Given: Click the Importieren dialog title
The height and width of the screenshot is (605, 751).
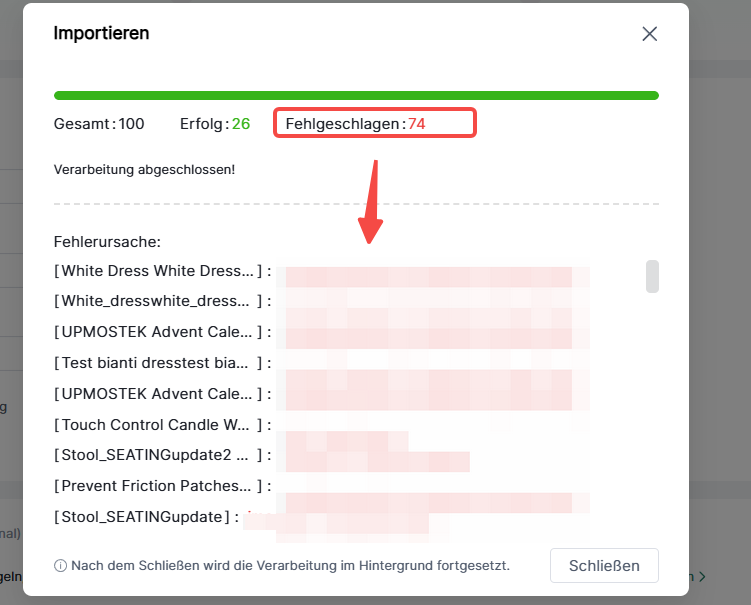Looking at the screenshot, I should click(101, 33).
